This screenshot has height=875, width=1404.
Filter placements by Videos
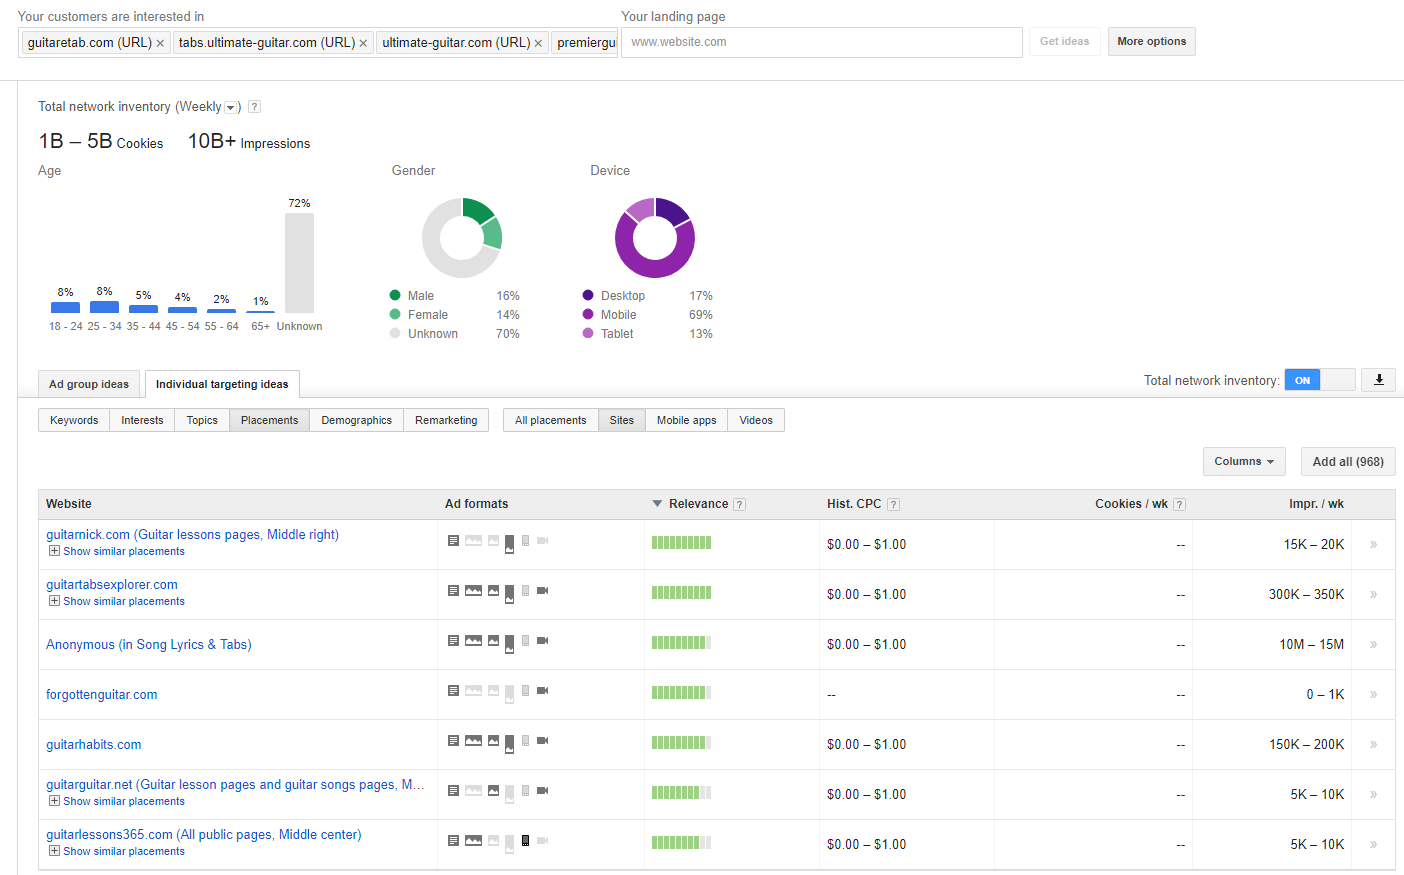pos(756,420)
